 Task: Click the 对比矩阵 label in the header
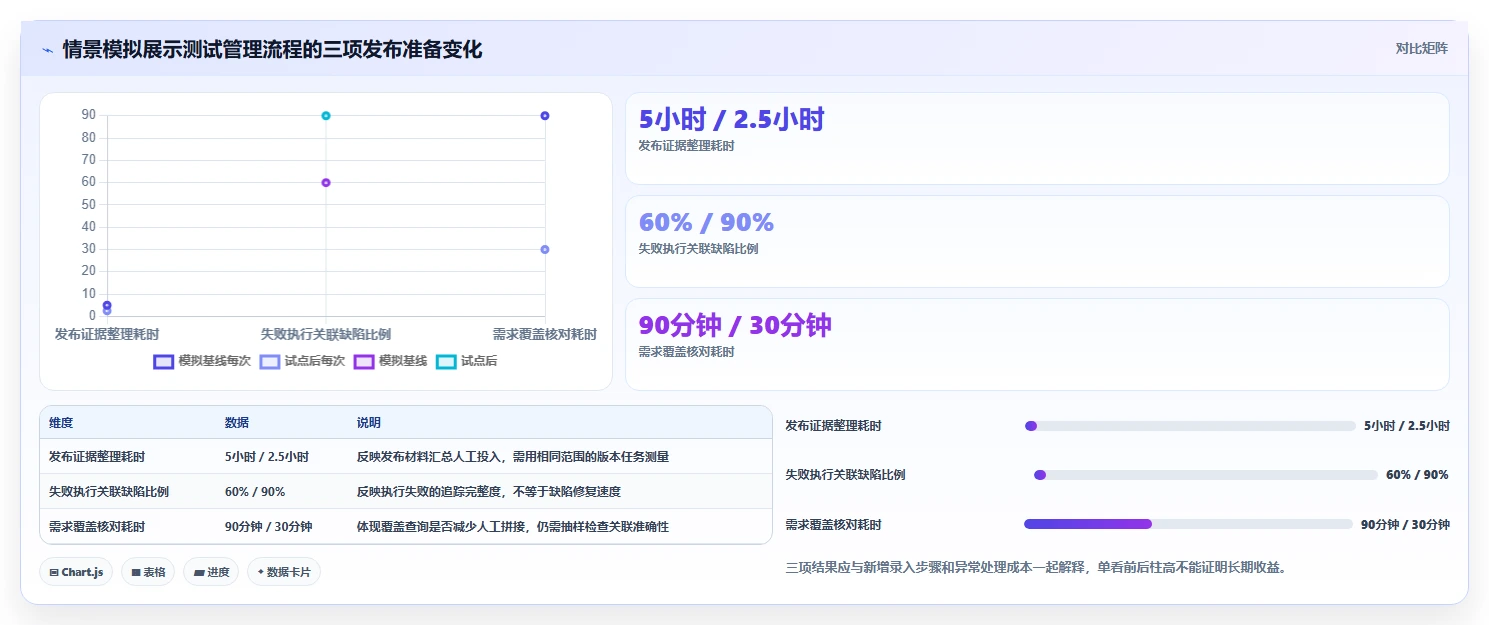coord(1421,48)
